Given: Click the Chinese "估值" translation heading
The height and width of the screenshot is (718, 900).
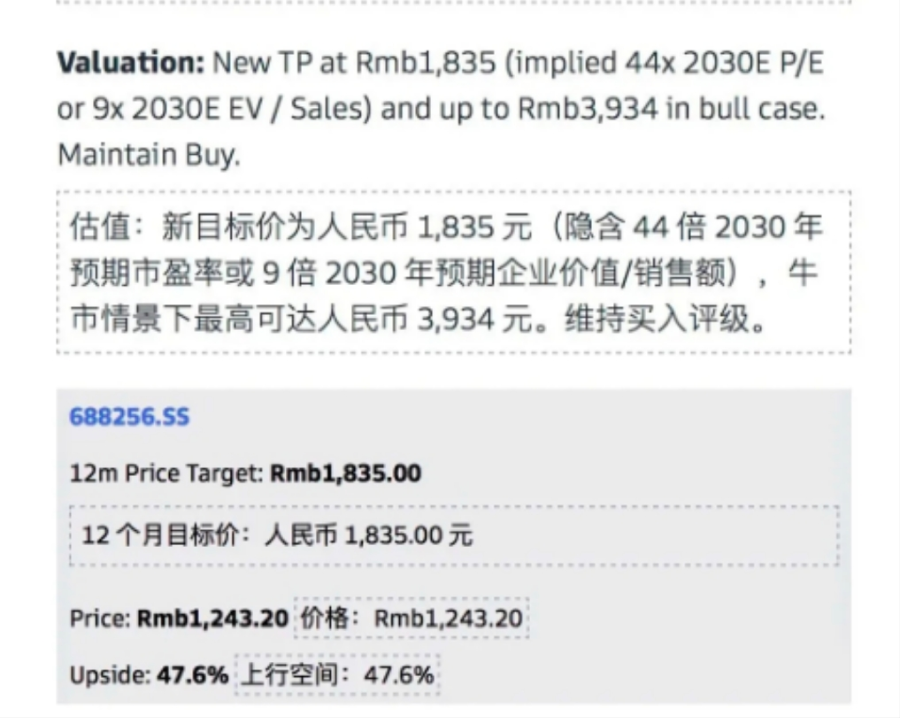Looking at the screenshot, I should [x=100, y=227].
